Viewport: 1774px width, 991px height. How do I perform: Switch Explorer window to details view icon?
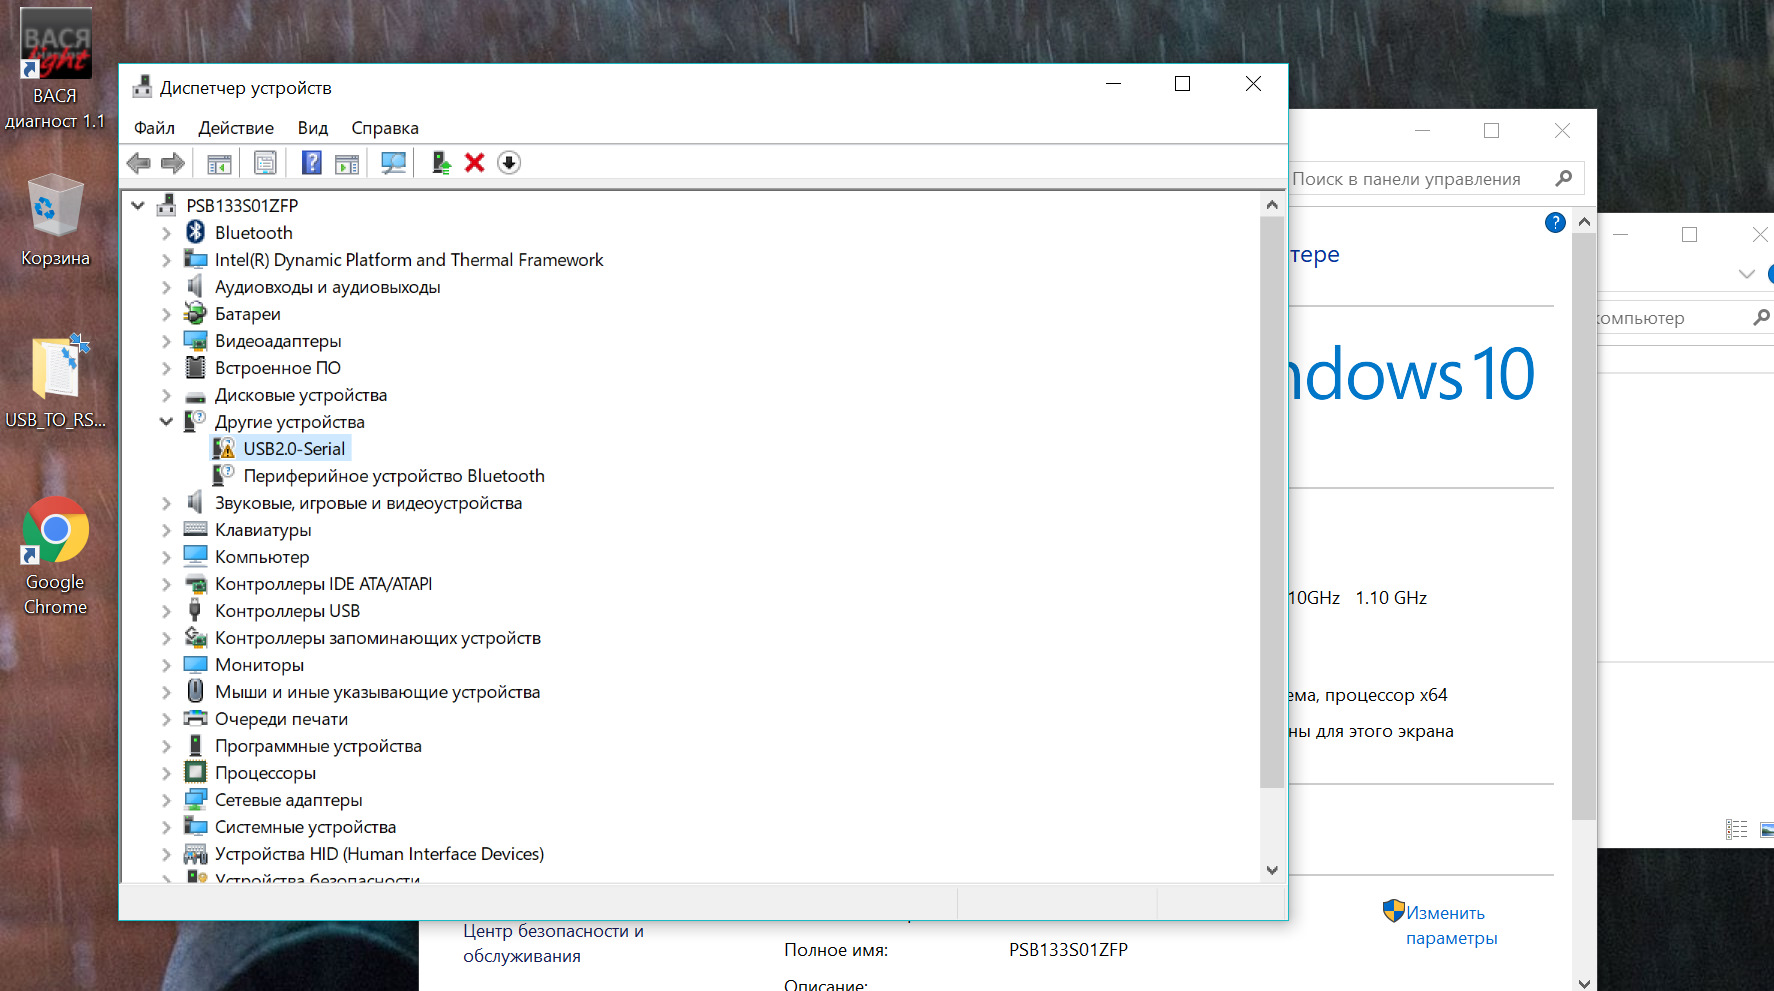(1737, 829)
